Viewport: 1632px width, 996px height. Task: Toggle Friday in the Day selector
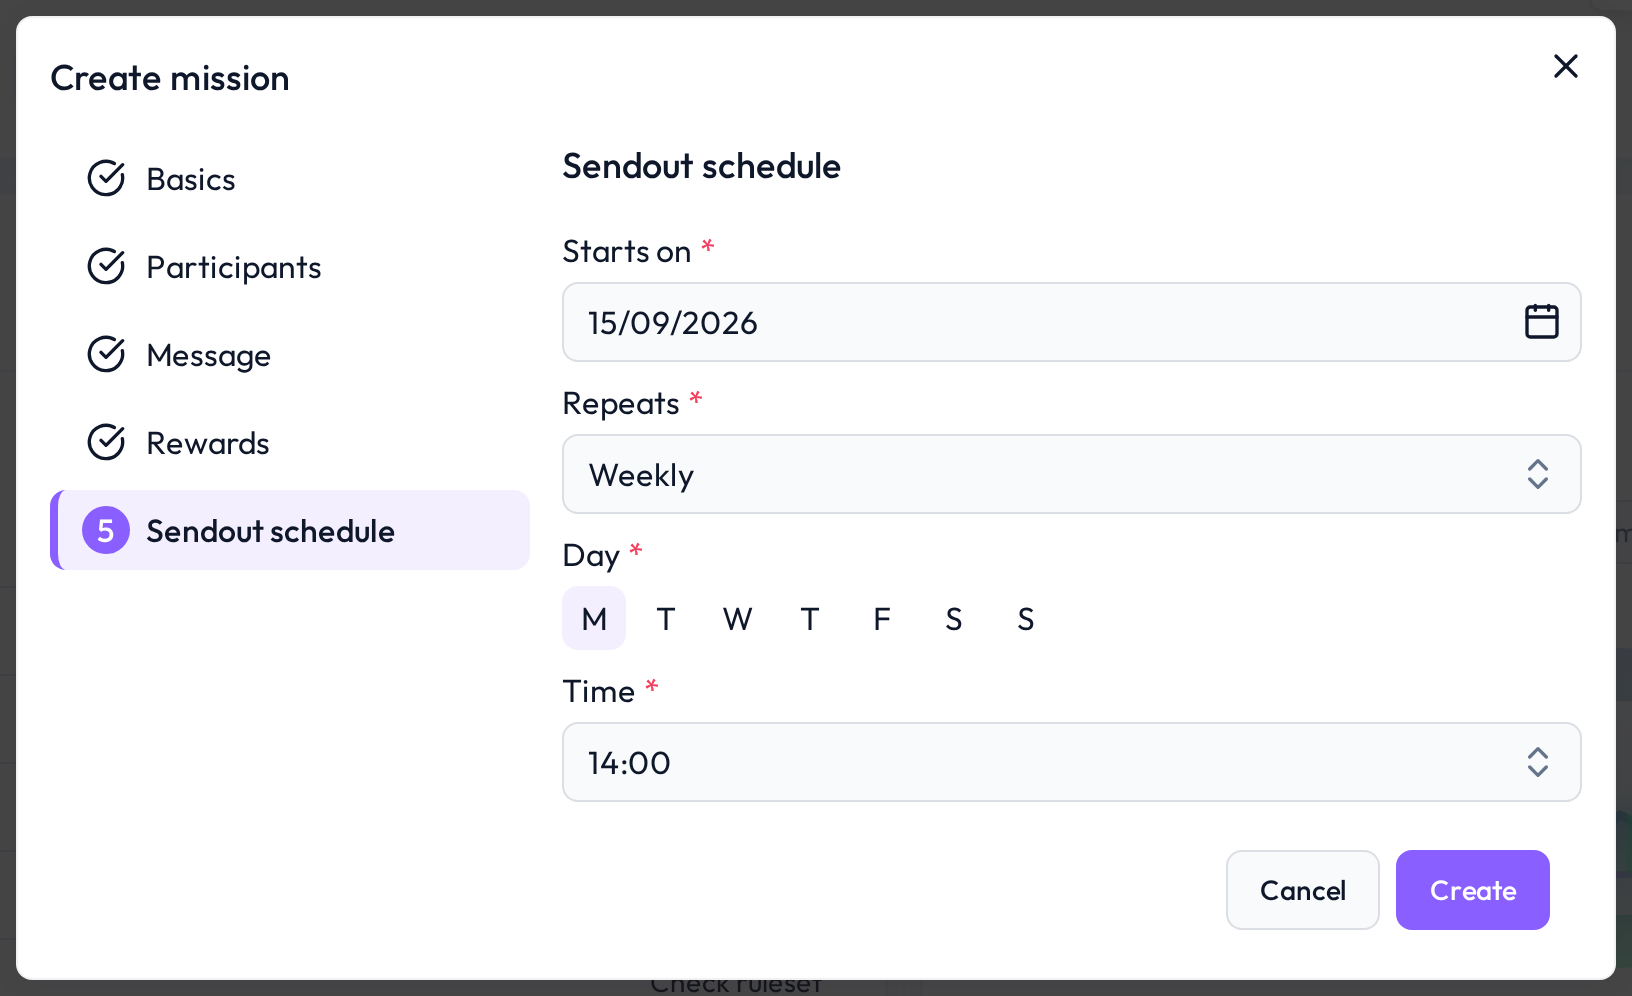click(882, 618)
